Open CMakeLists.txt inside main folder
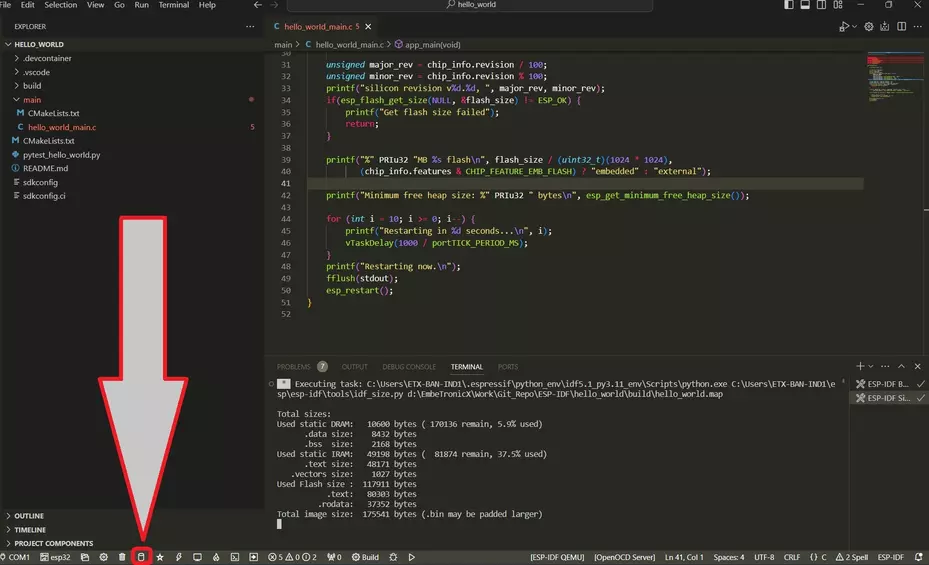 point(53,113)
